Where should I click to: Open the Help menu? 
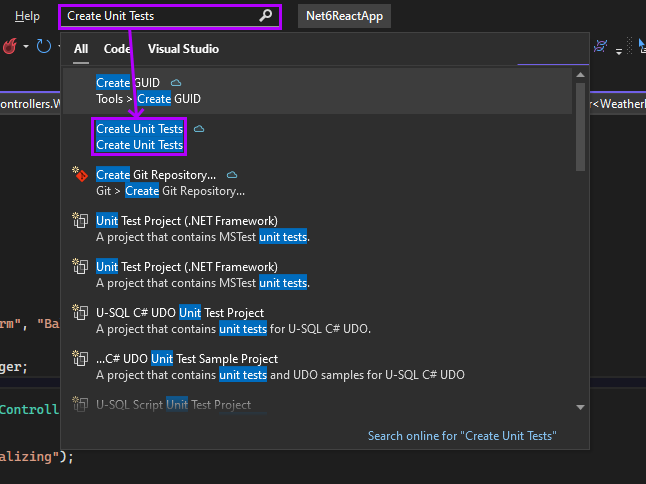pyautogui.click(x=27, y=16)
